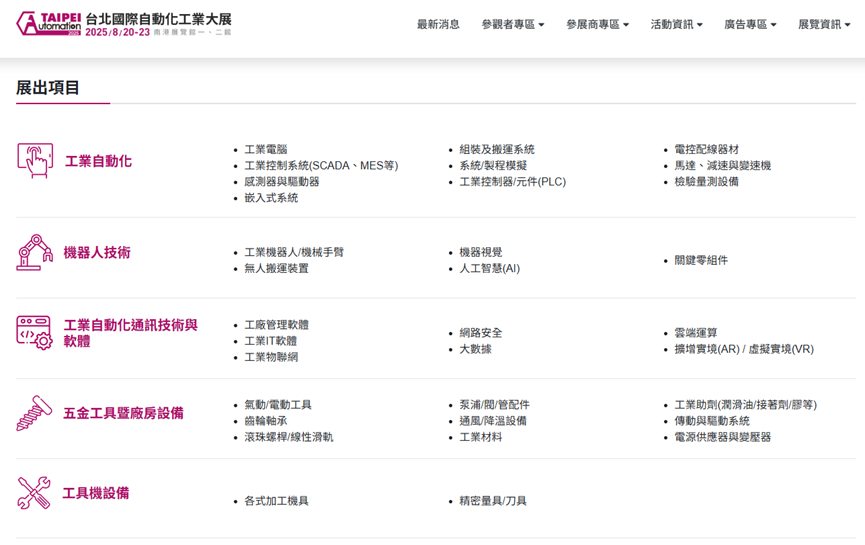Click the 工具機設備 heading
Screen dimensions: 865x545
[96, 493]
